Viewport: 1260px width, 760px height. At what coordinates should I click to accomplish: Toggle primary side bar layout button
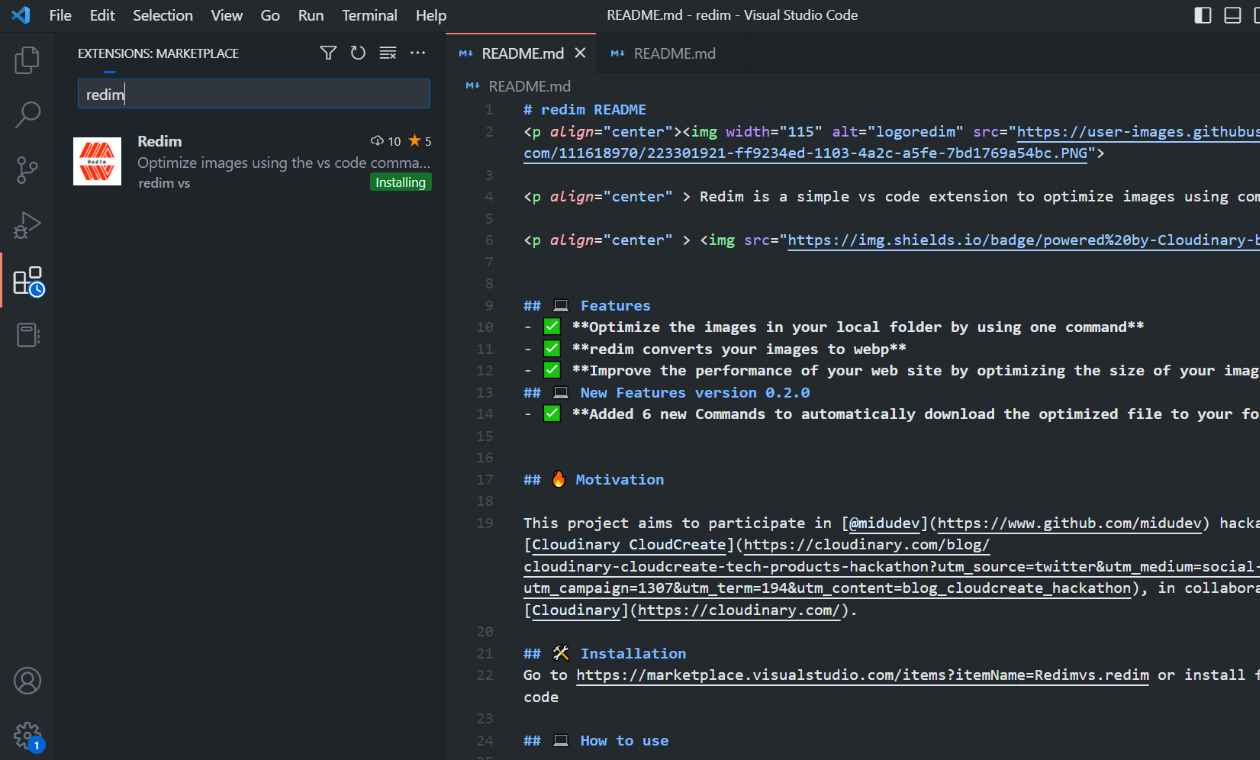coord(1203,15)
